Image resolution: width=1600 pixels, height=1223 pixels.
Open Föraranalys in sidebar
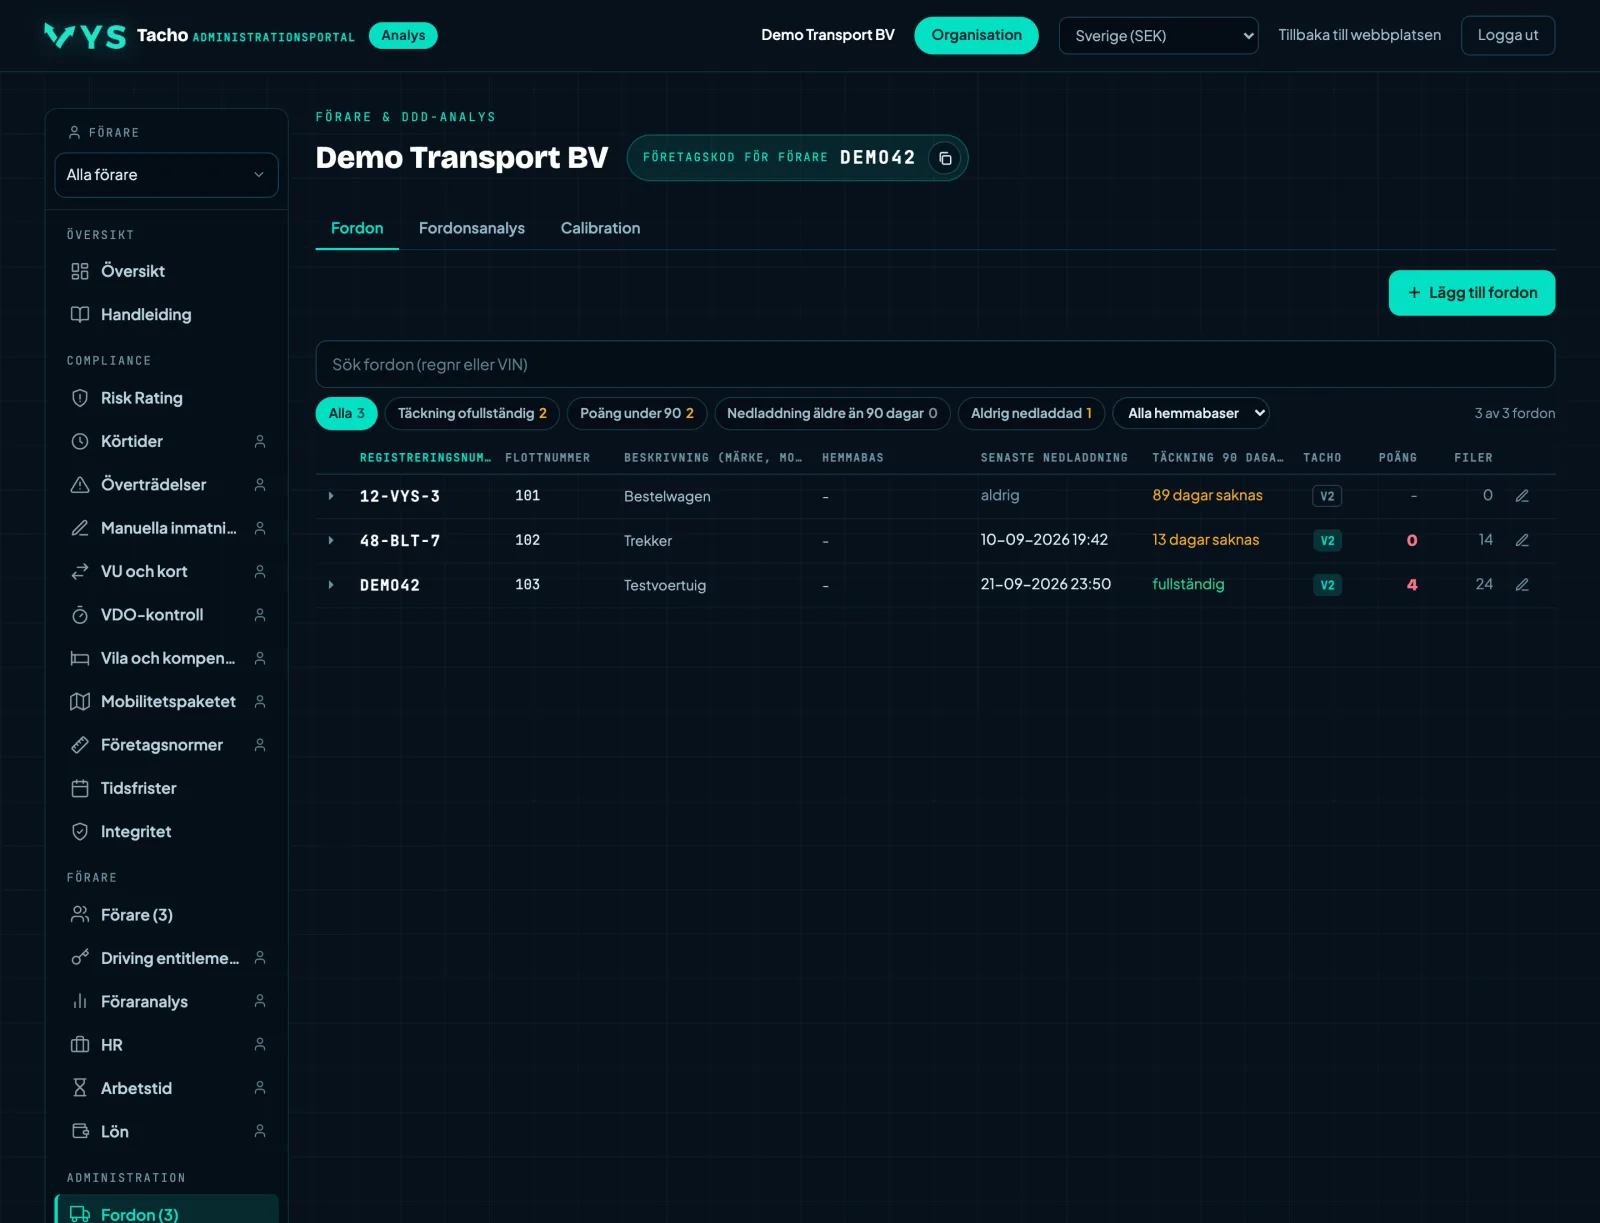166,1001
